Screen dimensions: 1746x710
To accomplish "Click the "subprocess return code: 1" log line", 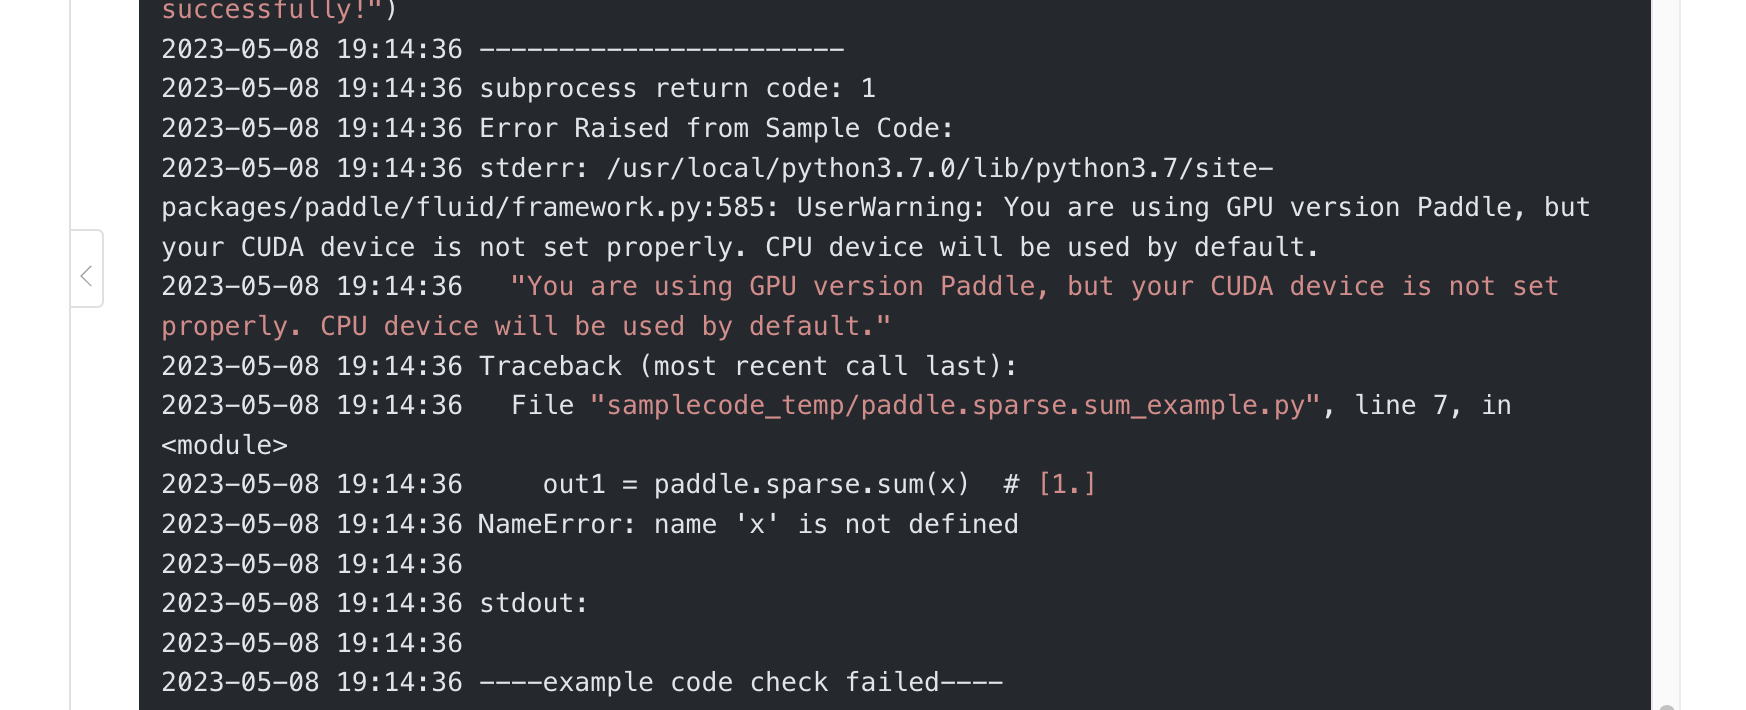I will pos(677,89).
